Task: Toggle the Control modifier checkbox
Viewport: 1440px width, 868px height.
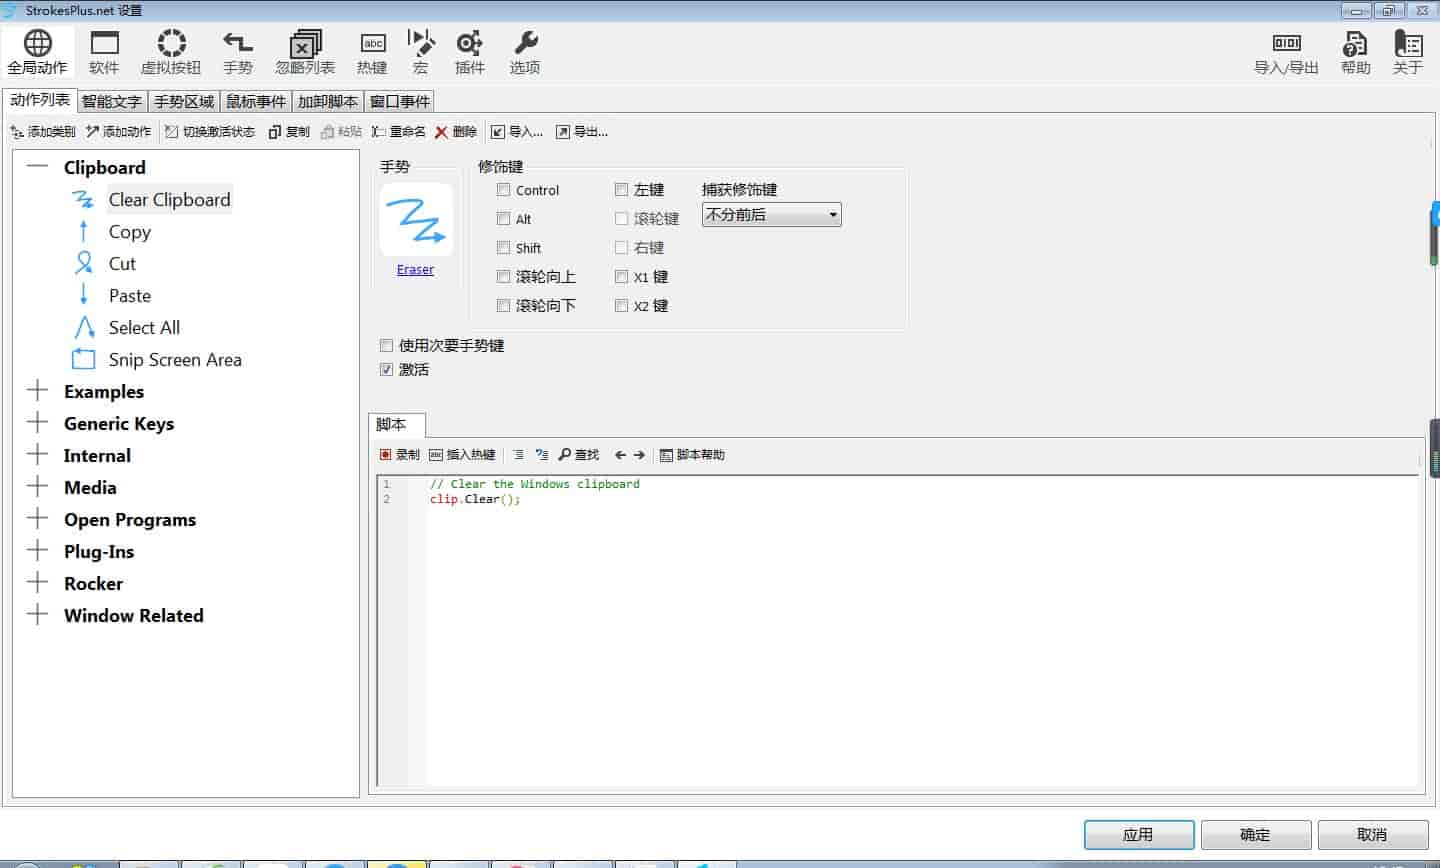Action: click(504, 190)
